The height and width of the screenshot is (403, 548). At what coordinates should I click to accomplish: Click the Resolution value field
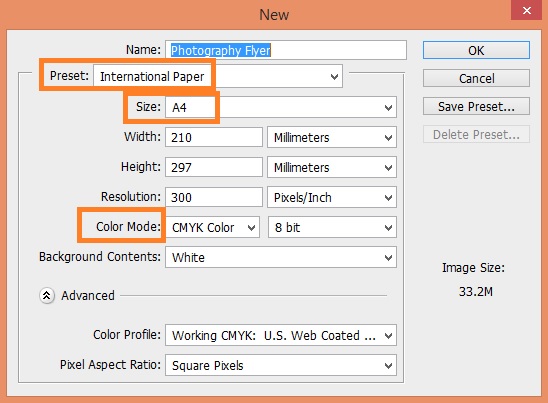point(214,197)
